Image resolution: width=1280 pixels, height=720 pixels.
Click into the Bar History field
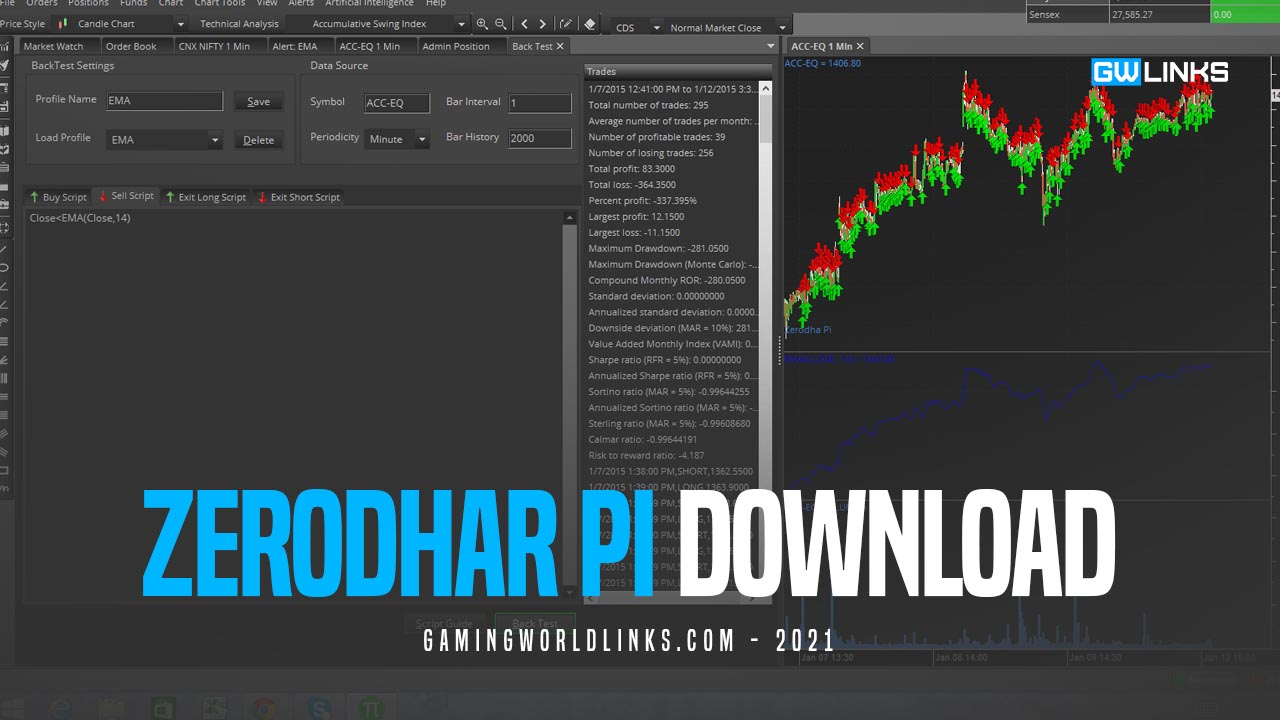539,139
